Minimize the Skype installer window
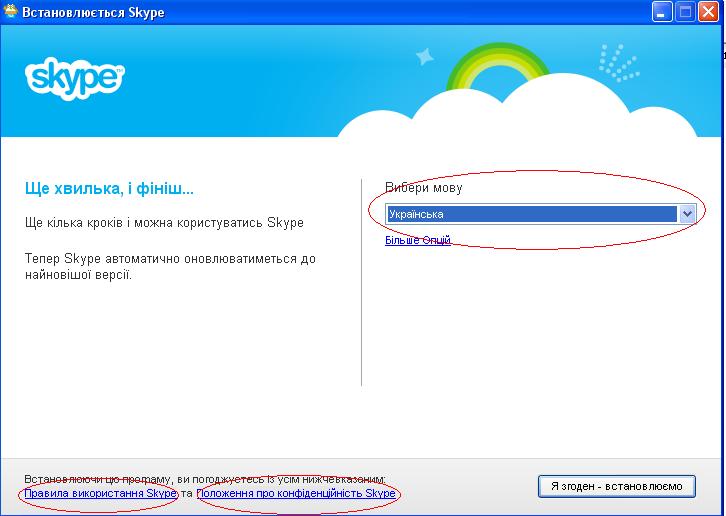 (661, 12)
